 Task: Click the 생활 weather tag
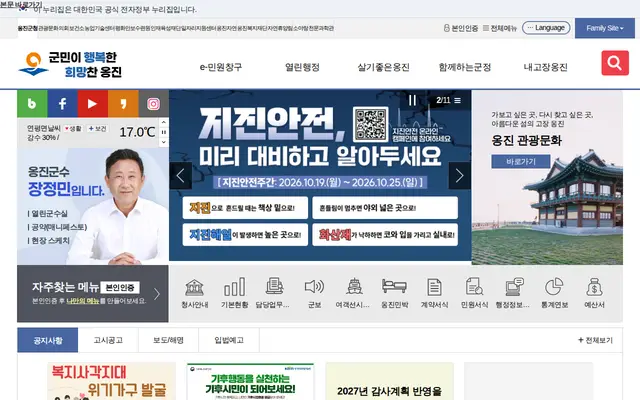[73, 129]
